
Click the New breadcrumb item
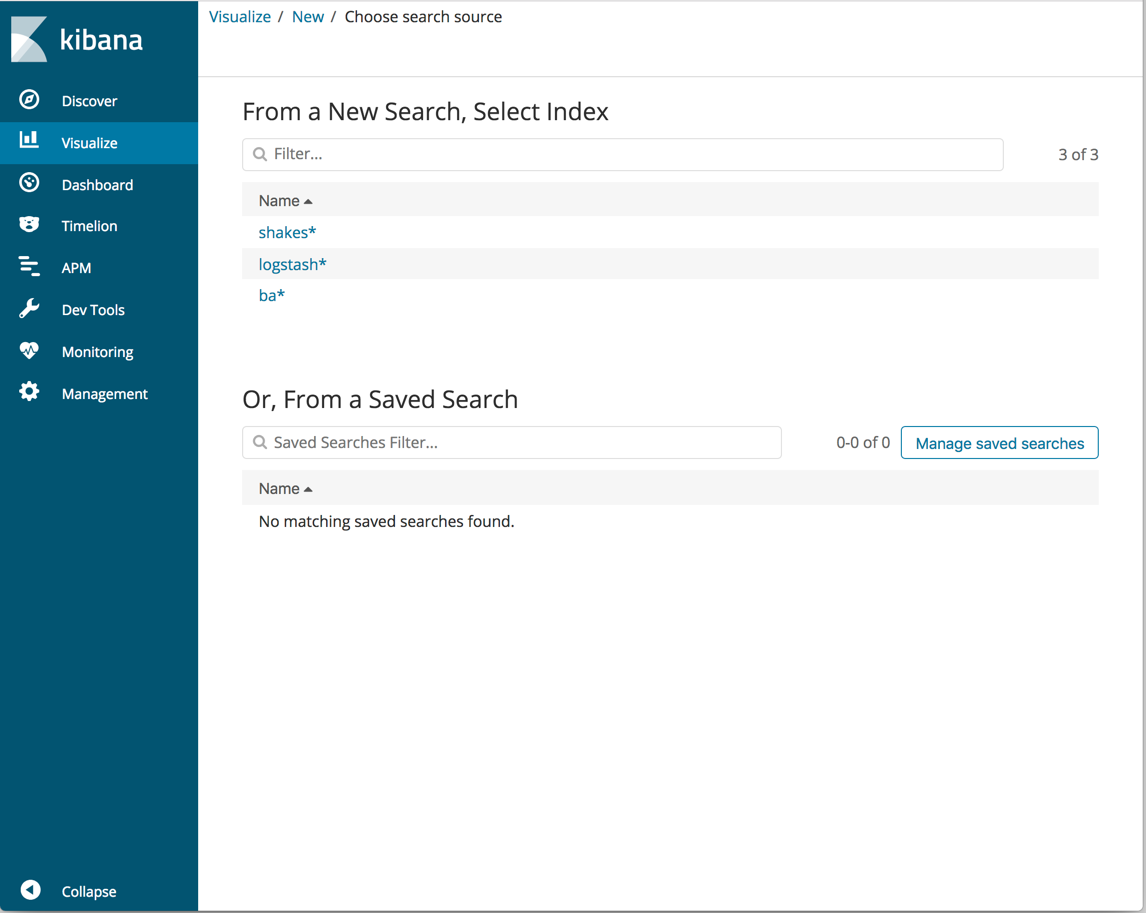[x=308, y=16]
